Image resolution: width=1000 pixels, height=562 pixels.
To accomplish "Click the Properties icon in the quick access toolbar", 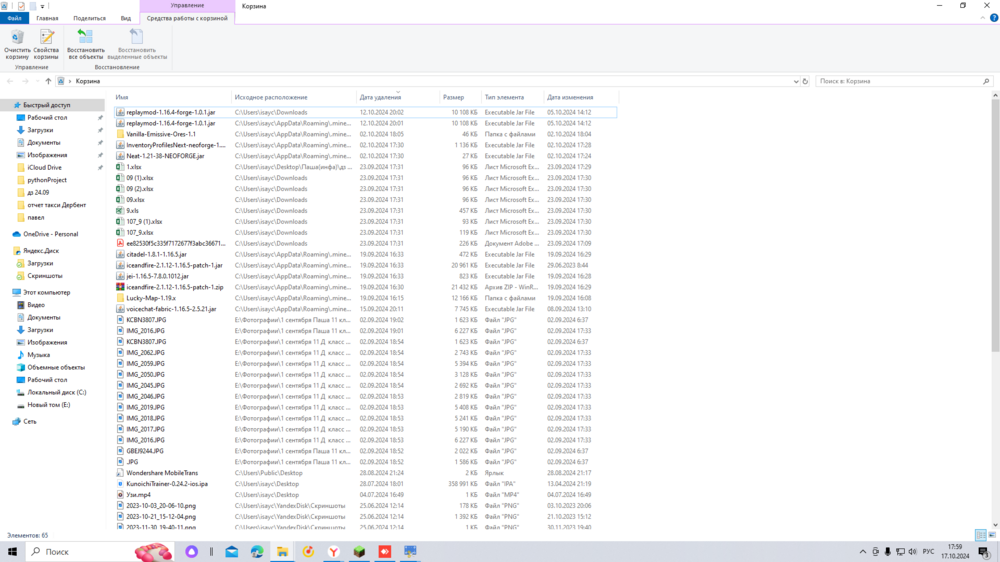I will click(21, 6).
